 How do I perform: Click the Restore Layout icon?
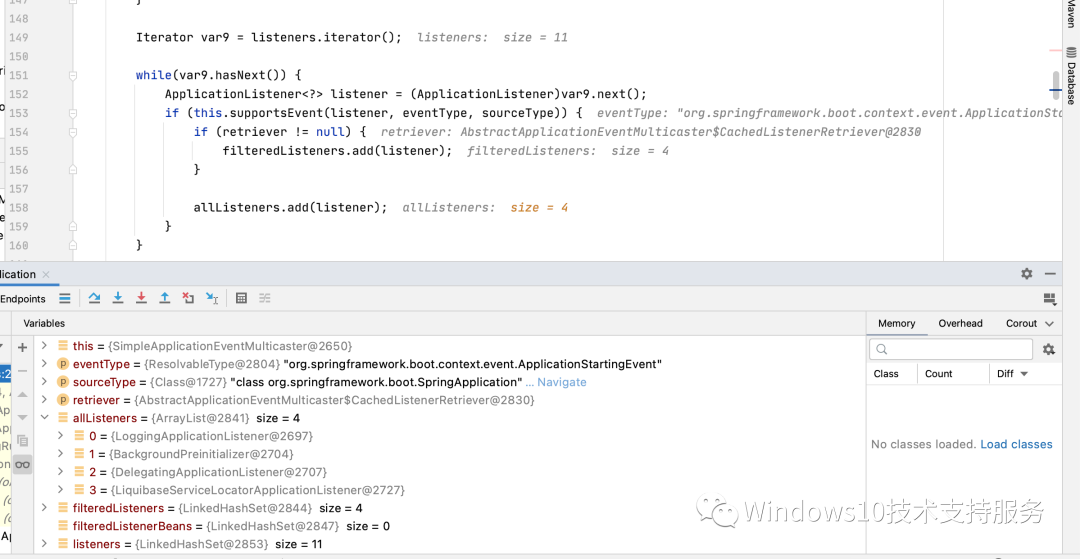1050,298
